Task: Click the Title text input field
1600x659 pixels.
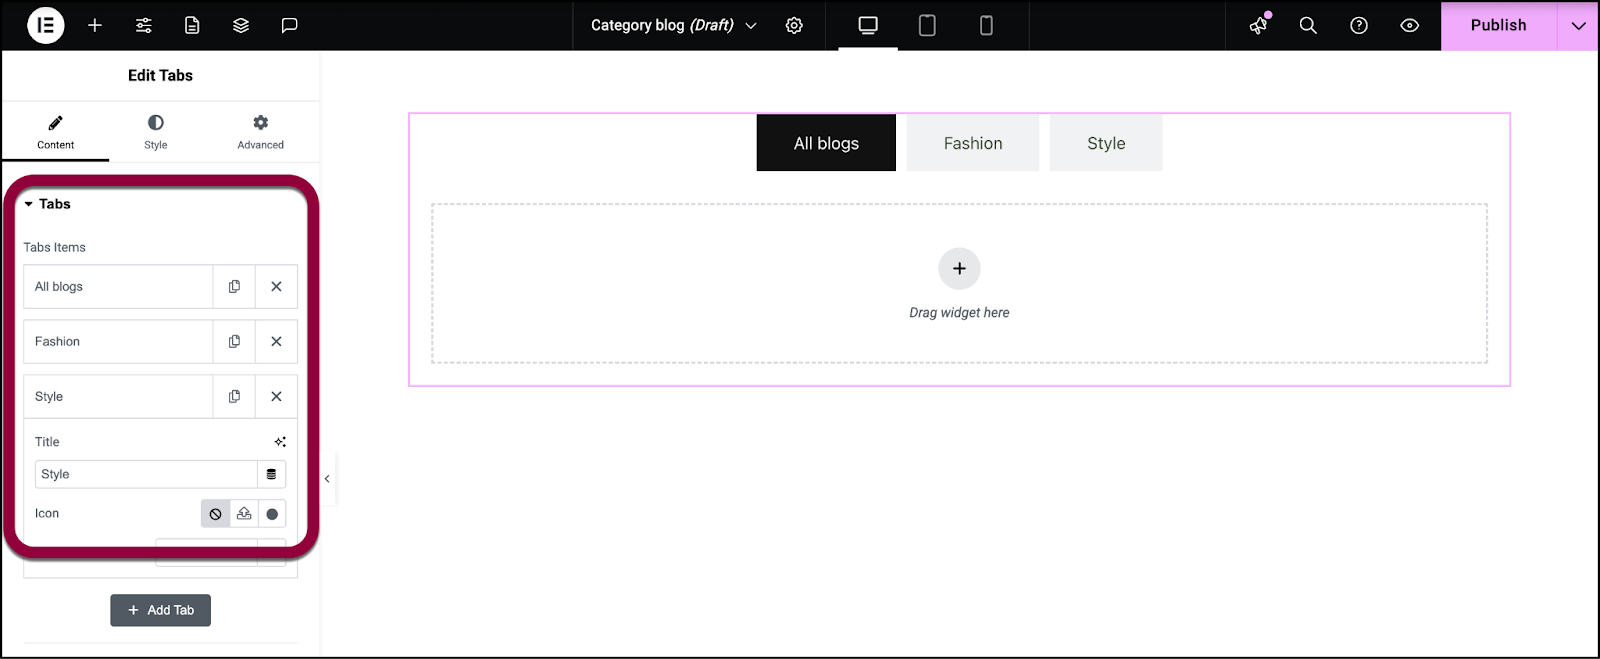Action: pyautogui.click(x=146, y=474)
